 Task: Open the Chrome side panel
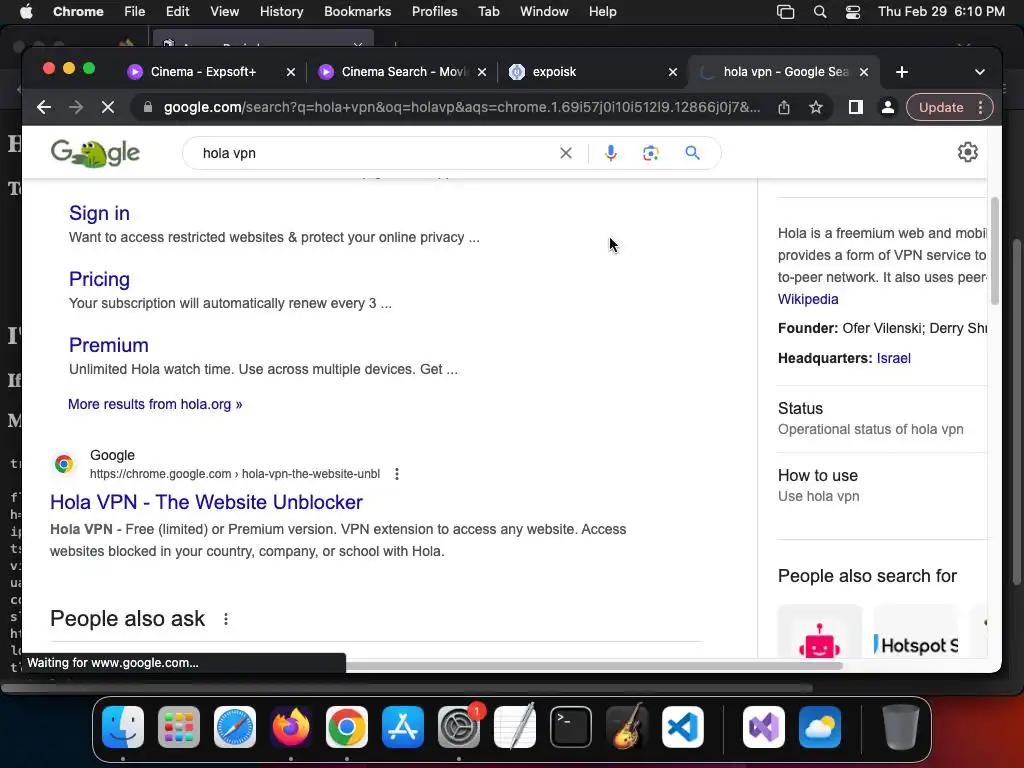point(856,107)
